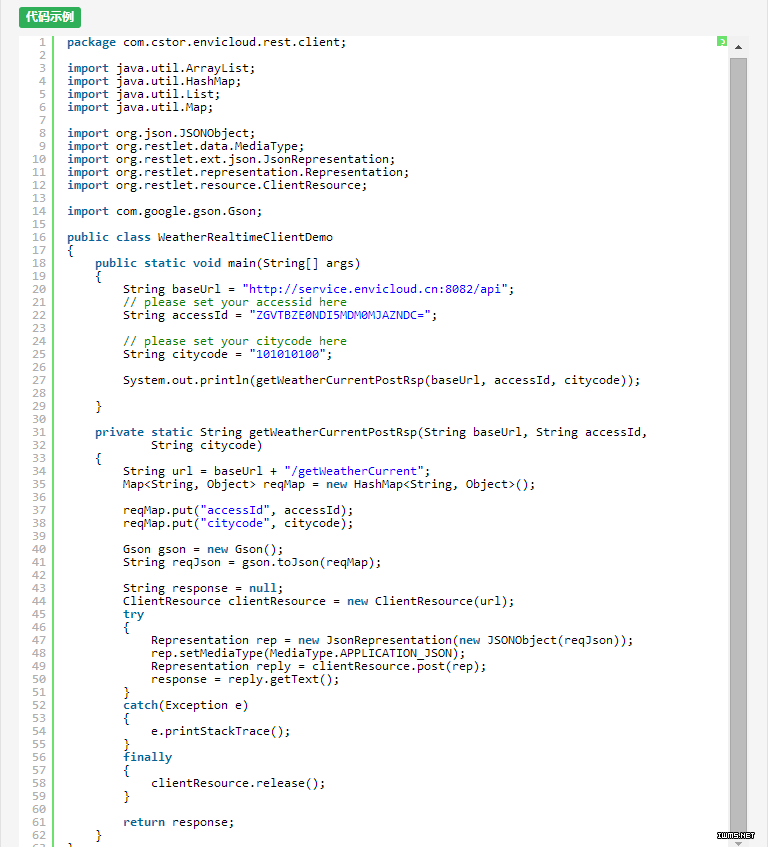Image resolution: width=769 pixels, height=847 pixels.
Task: Click the baseUrl string http://service.envicloud.cn:8082/api
Action: [375, 288]
